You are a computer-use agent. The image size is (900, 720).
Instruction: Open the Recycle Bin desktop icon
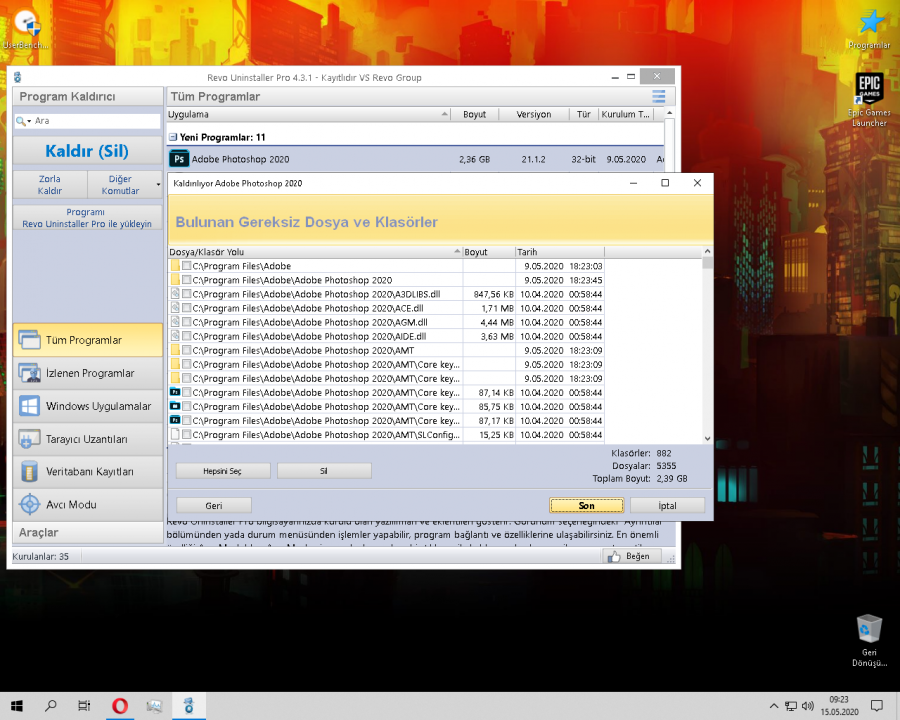click(x=869, y=629)
